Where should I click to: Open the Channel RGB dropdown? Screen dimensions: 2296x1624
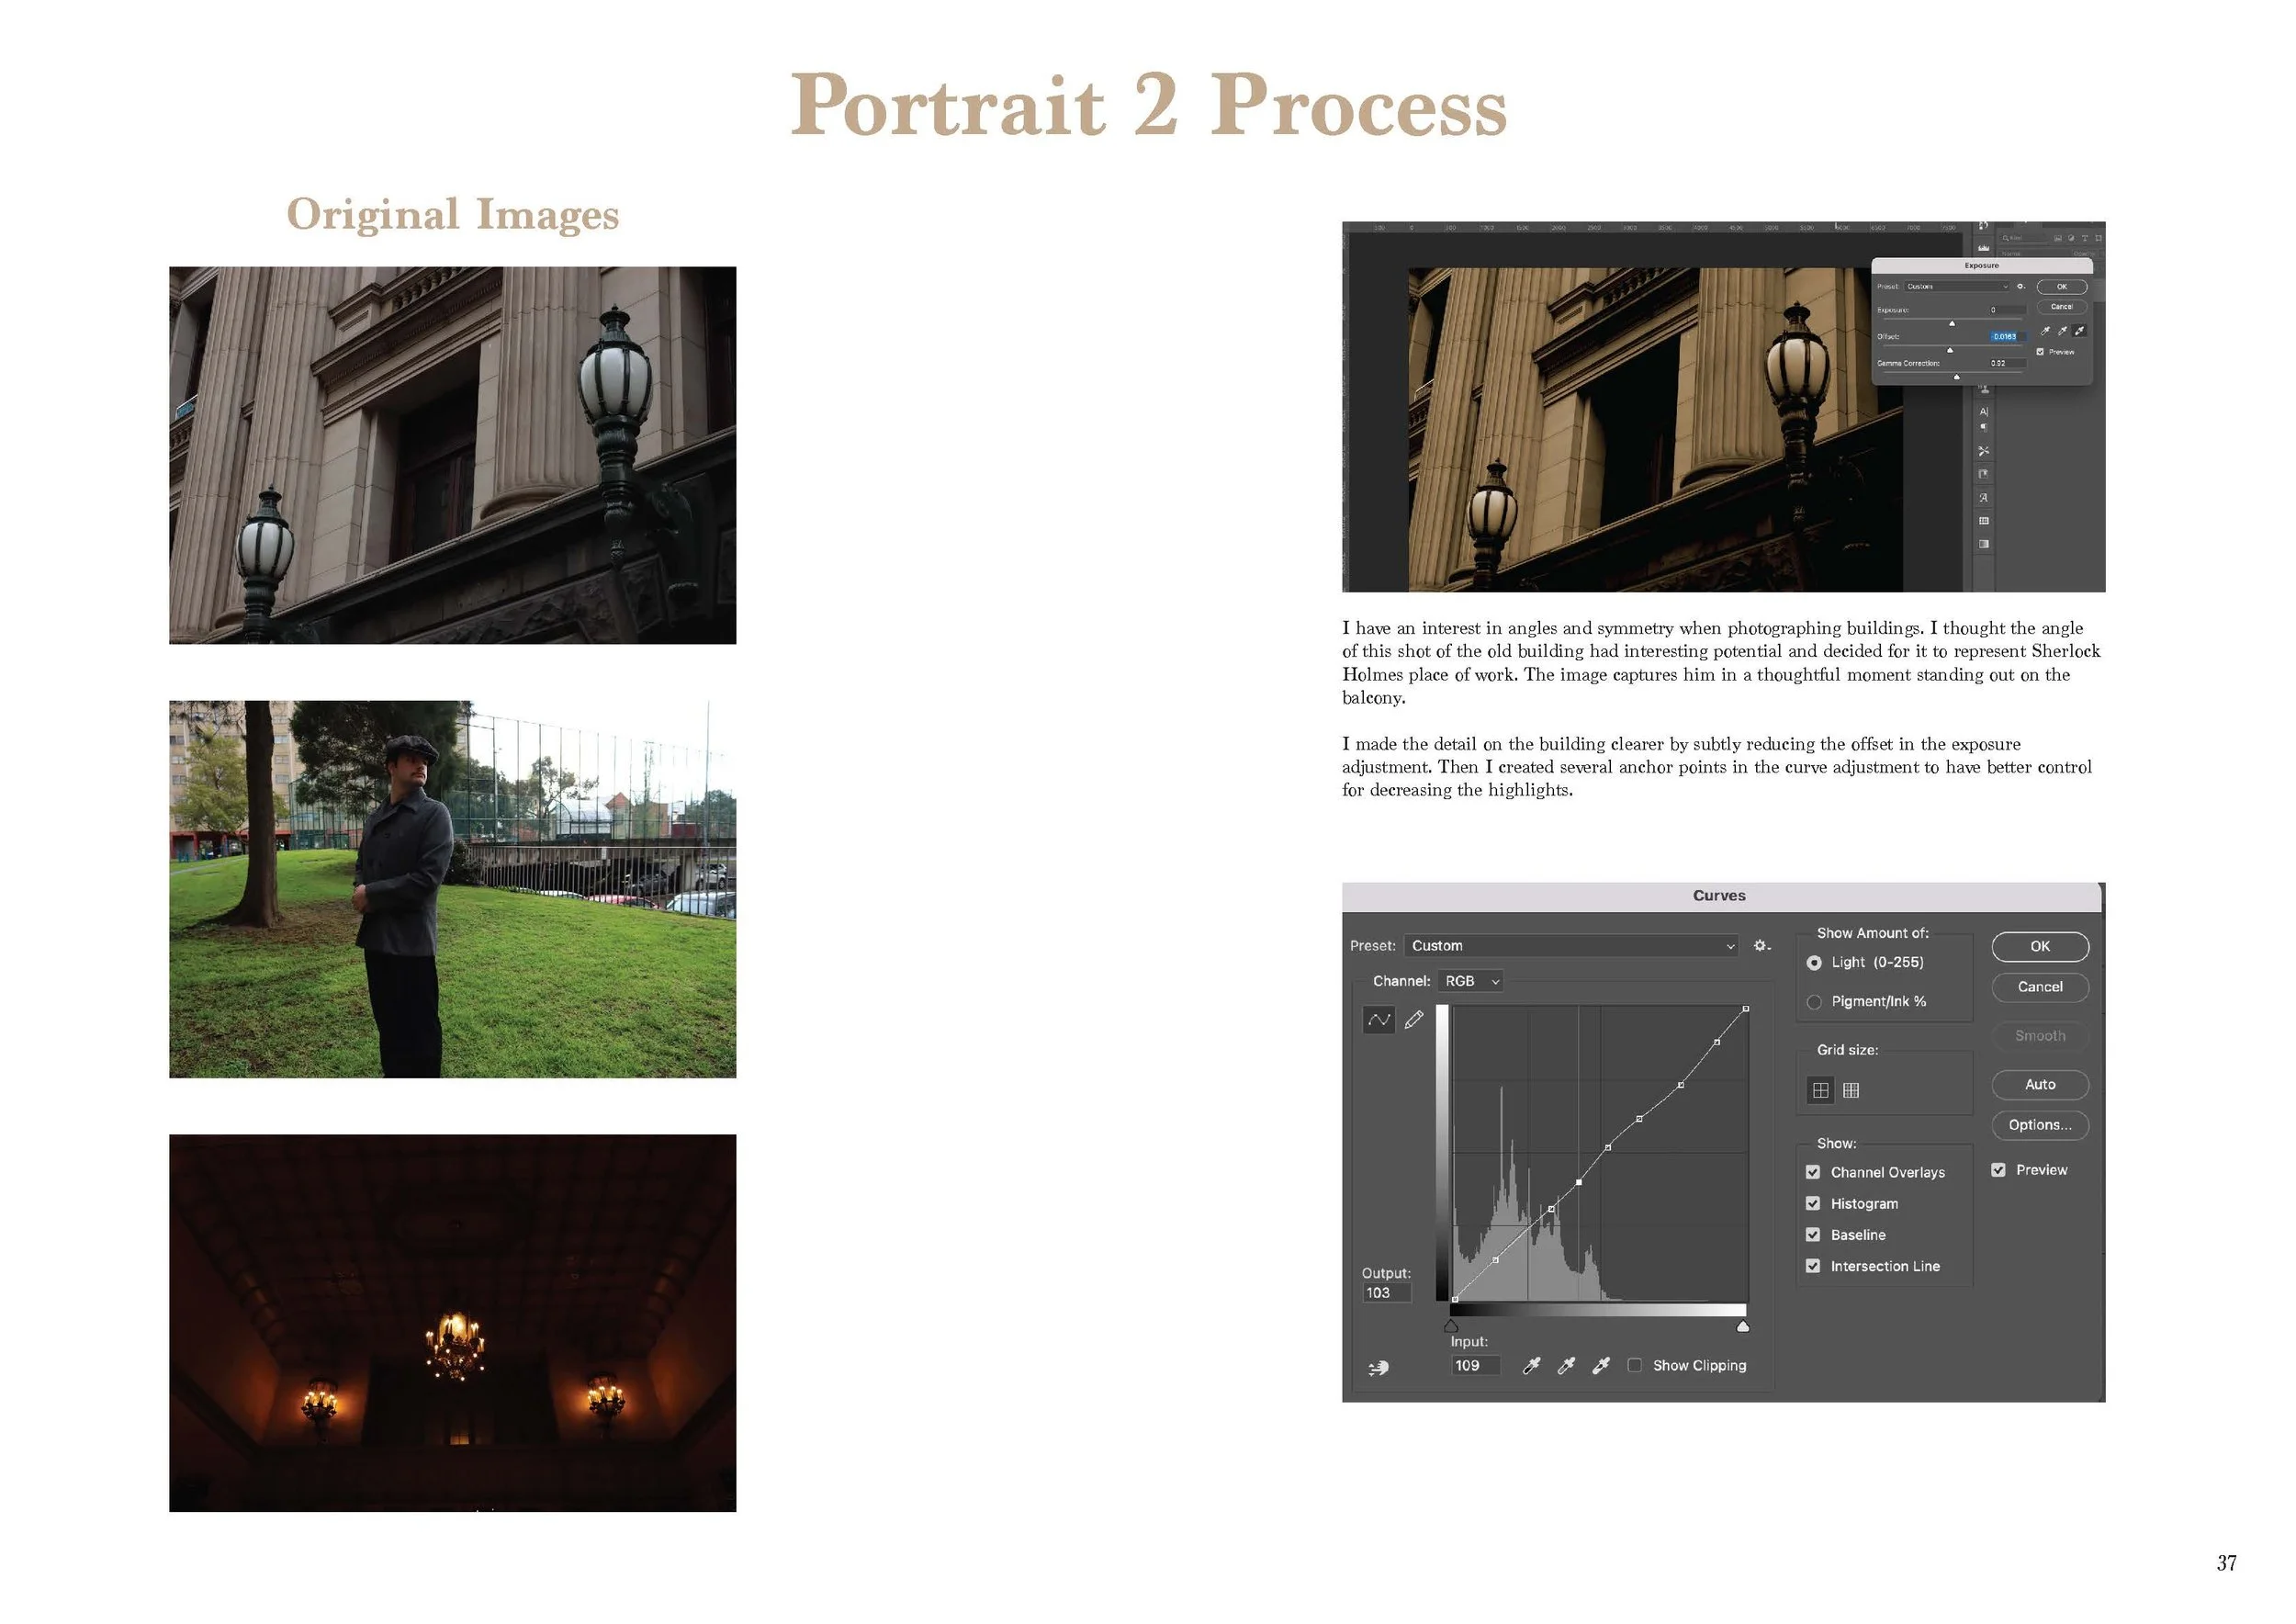(x=1470, y=982)
